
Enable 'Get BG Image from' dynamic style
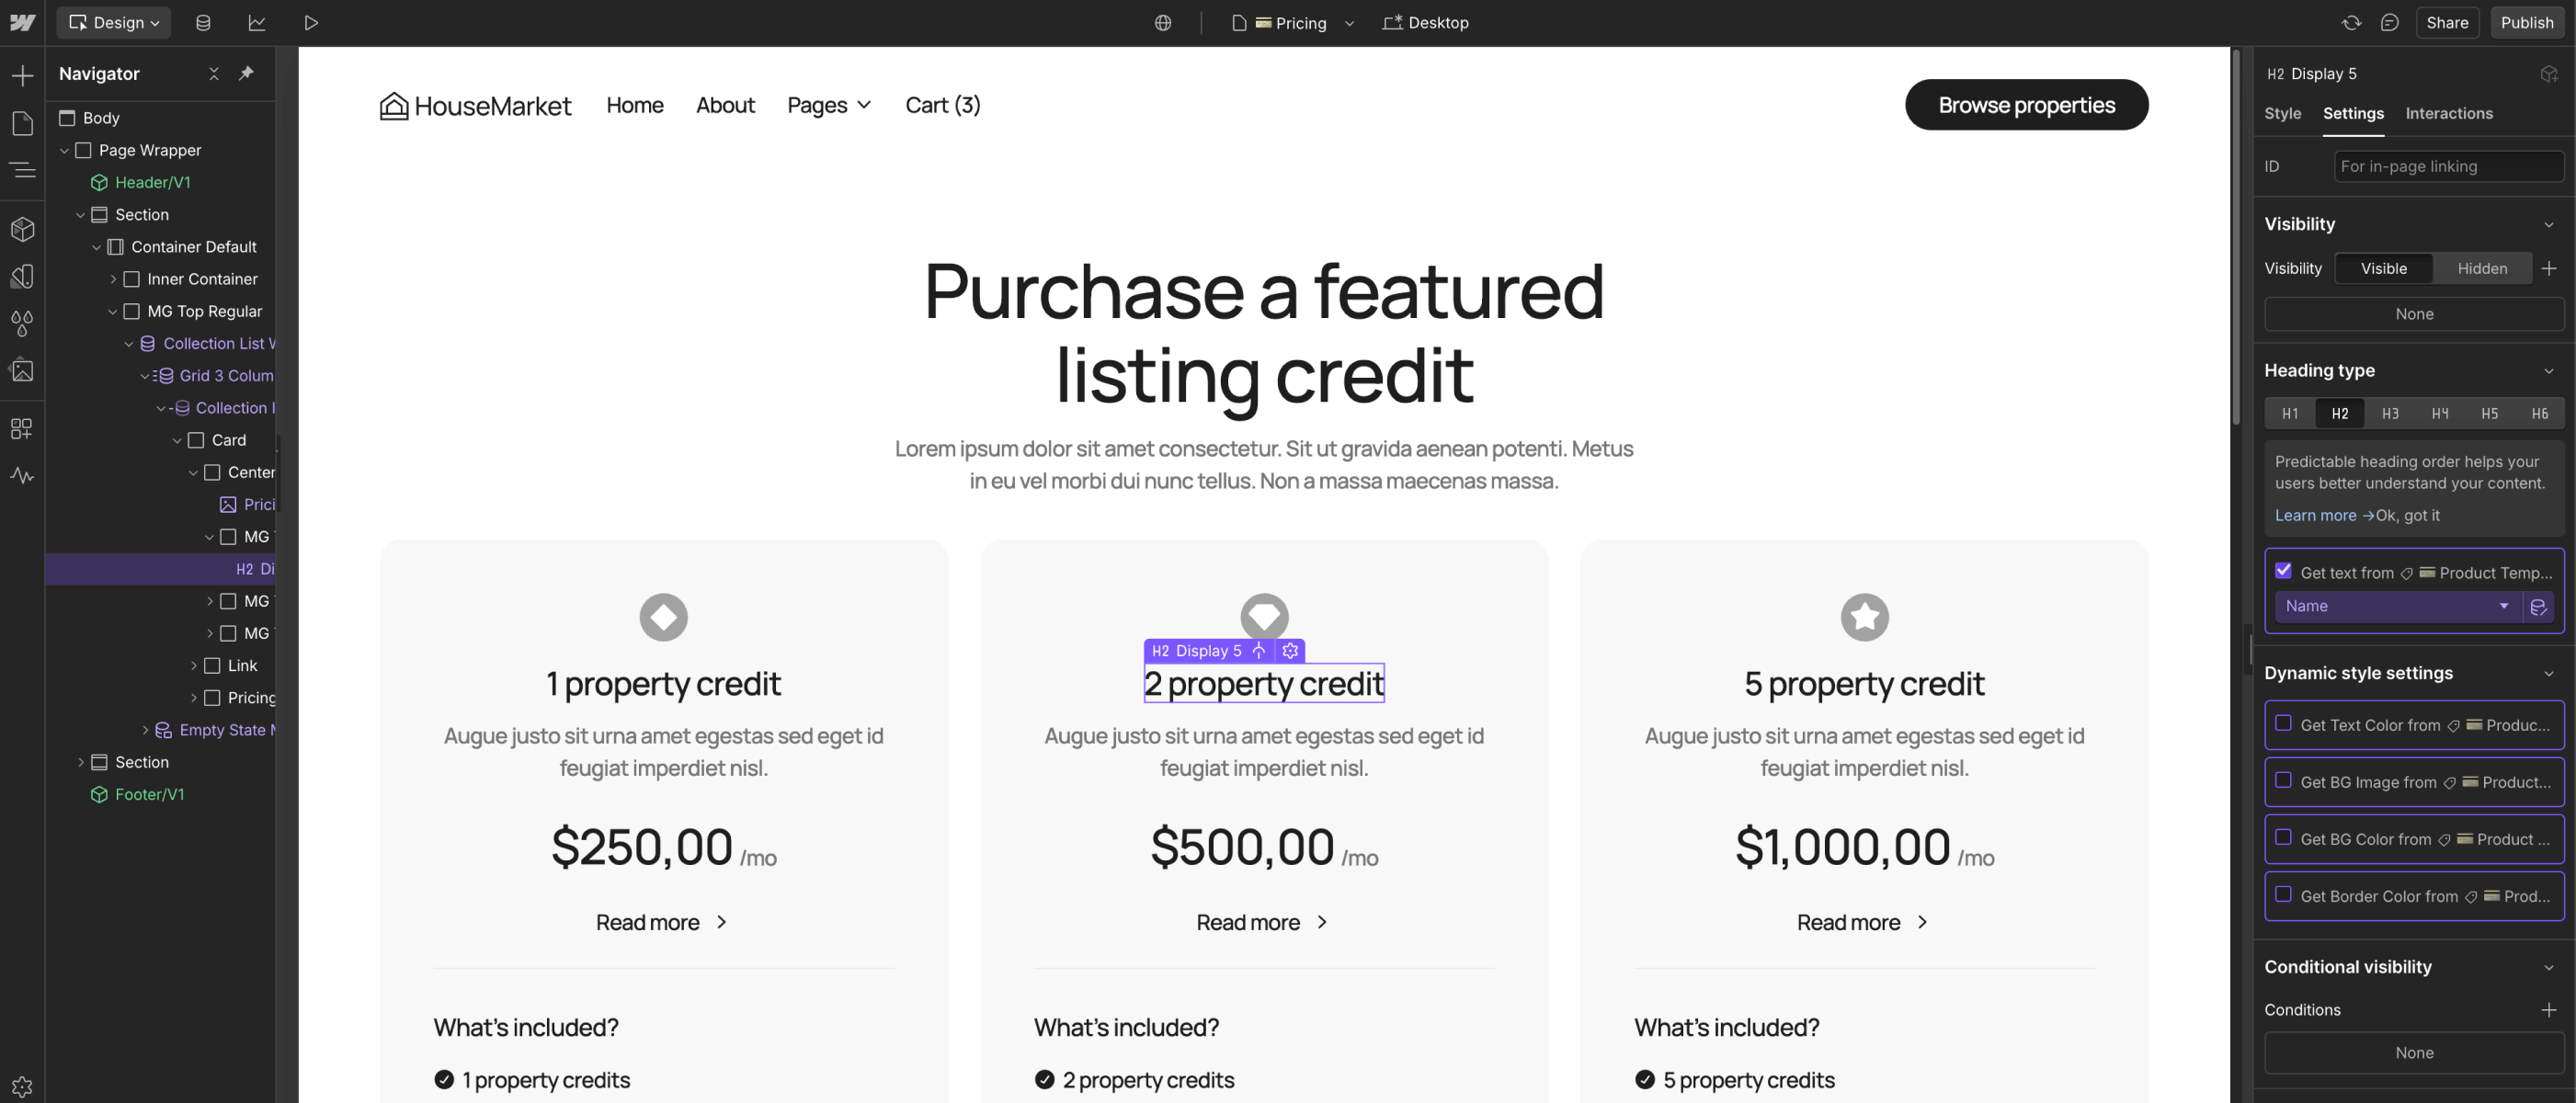2283,783
